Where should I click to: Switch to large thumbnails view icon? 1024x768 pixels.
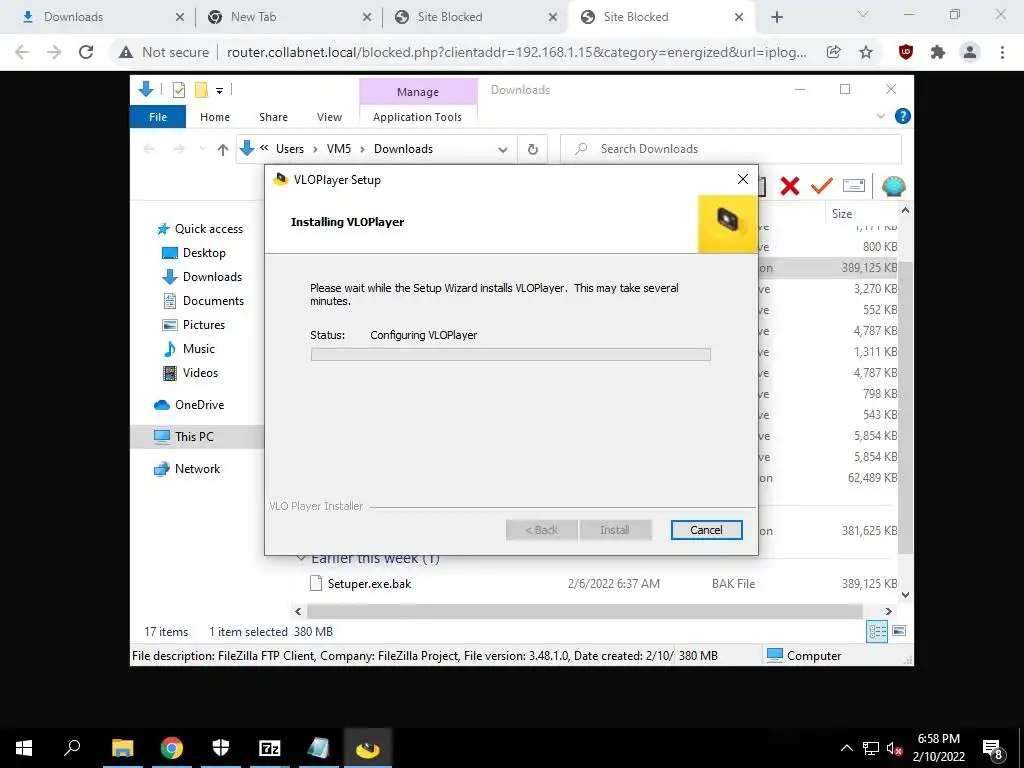[899, 631]
